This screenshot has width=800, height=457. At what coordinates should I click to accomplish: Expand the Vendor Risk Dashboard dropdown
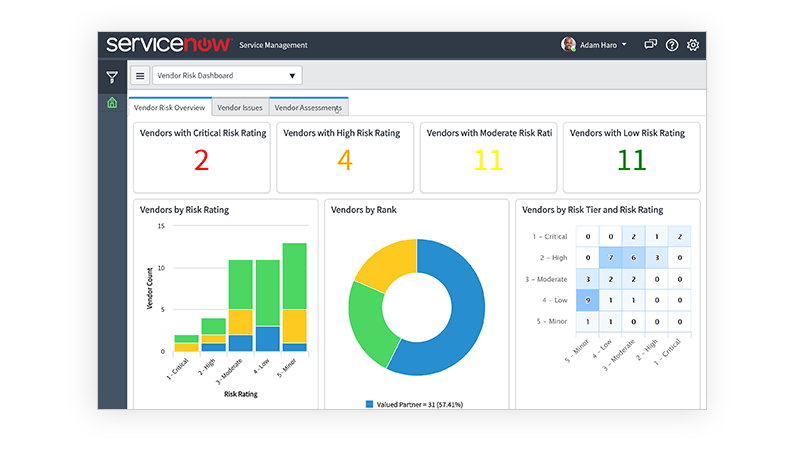click(x=227, y=76)
